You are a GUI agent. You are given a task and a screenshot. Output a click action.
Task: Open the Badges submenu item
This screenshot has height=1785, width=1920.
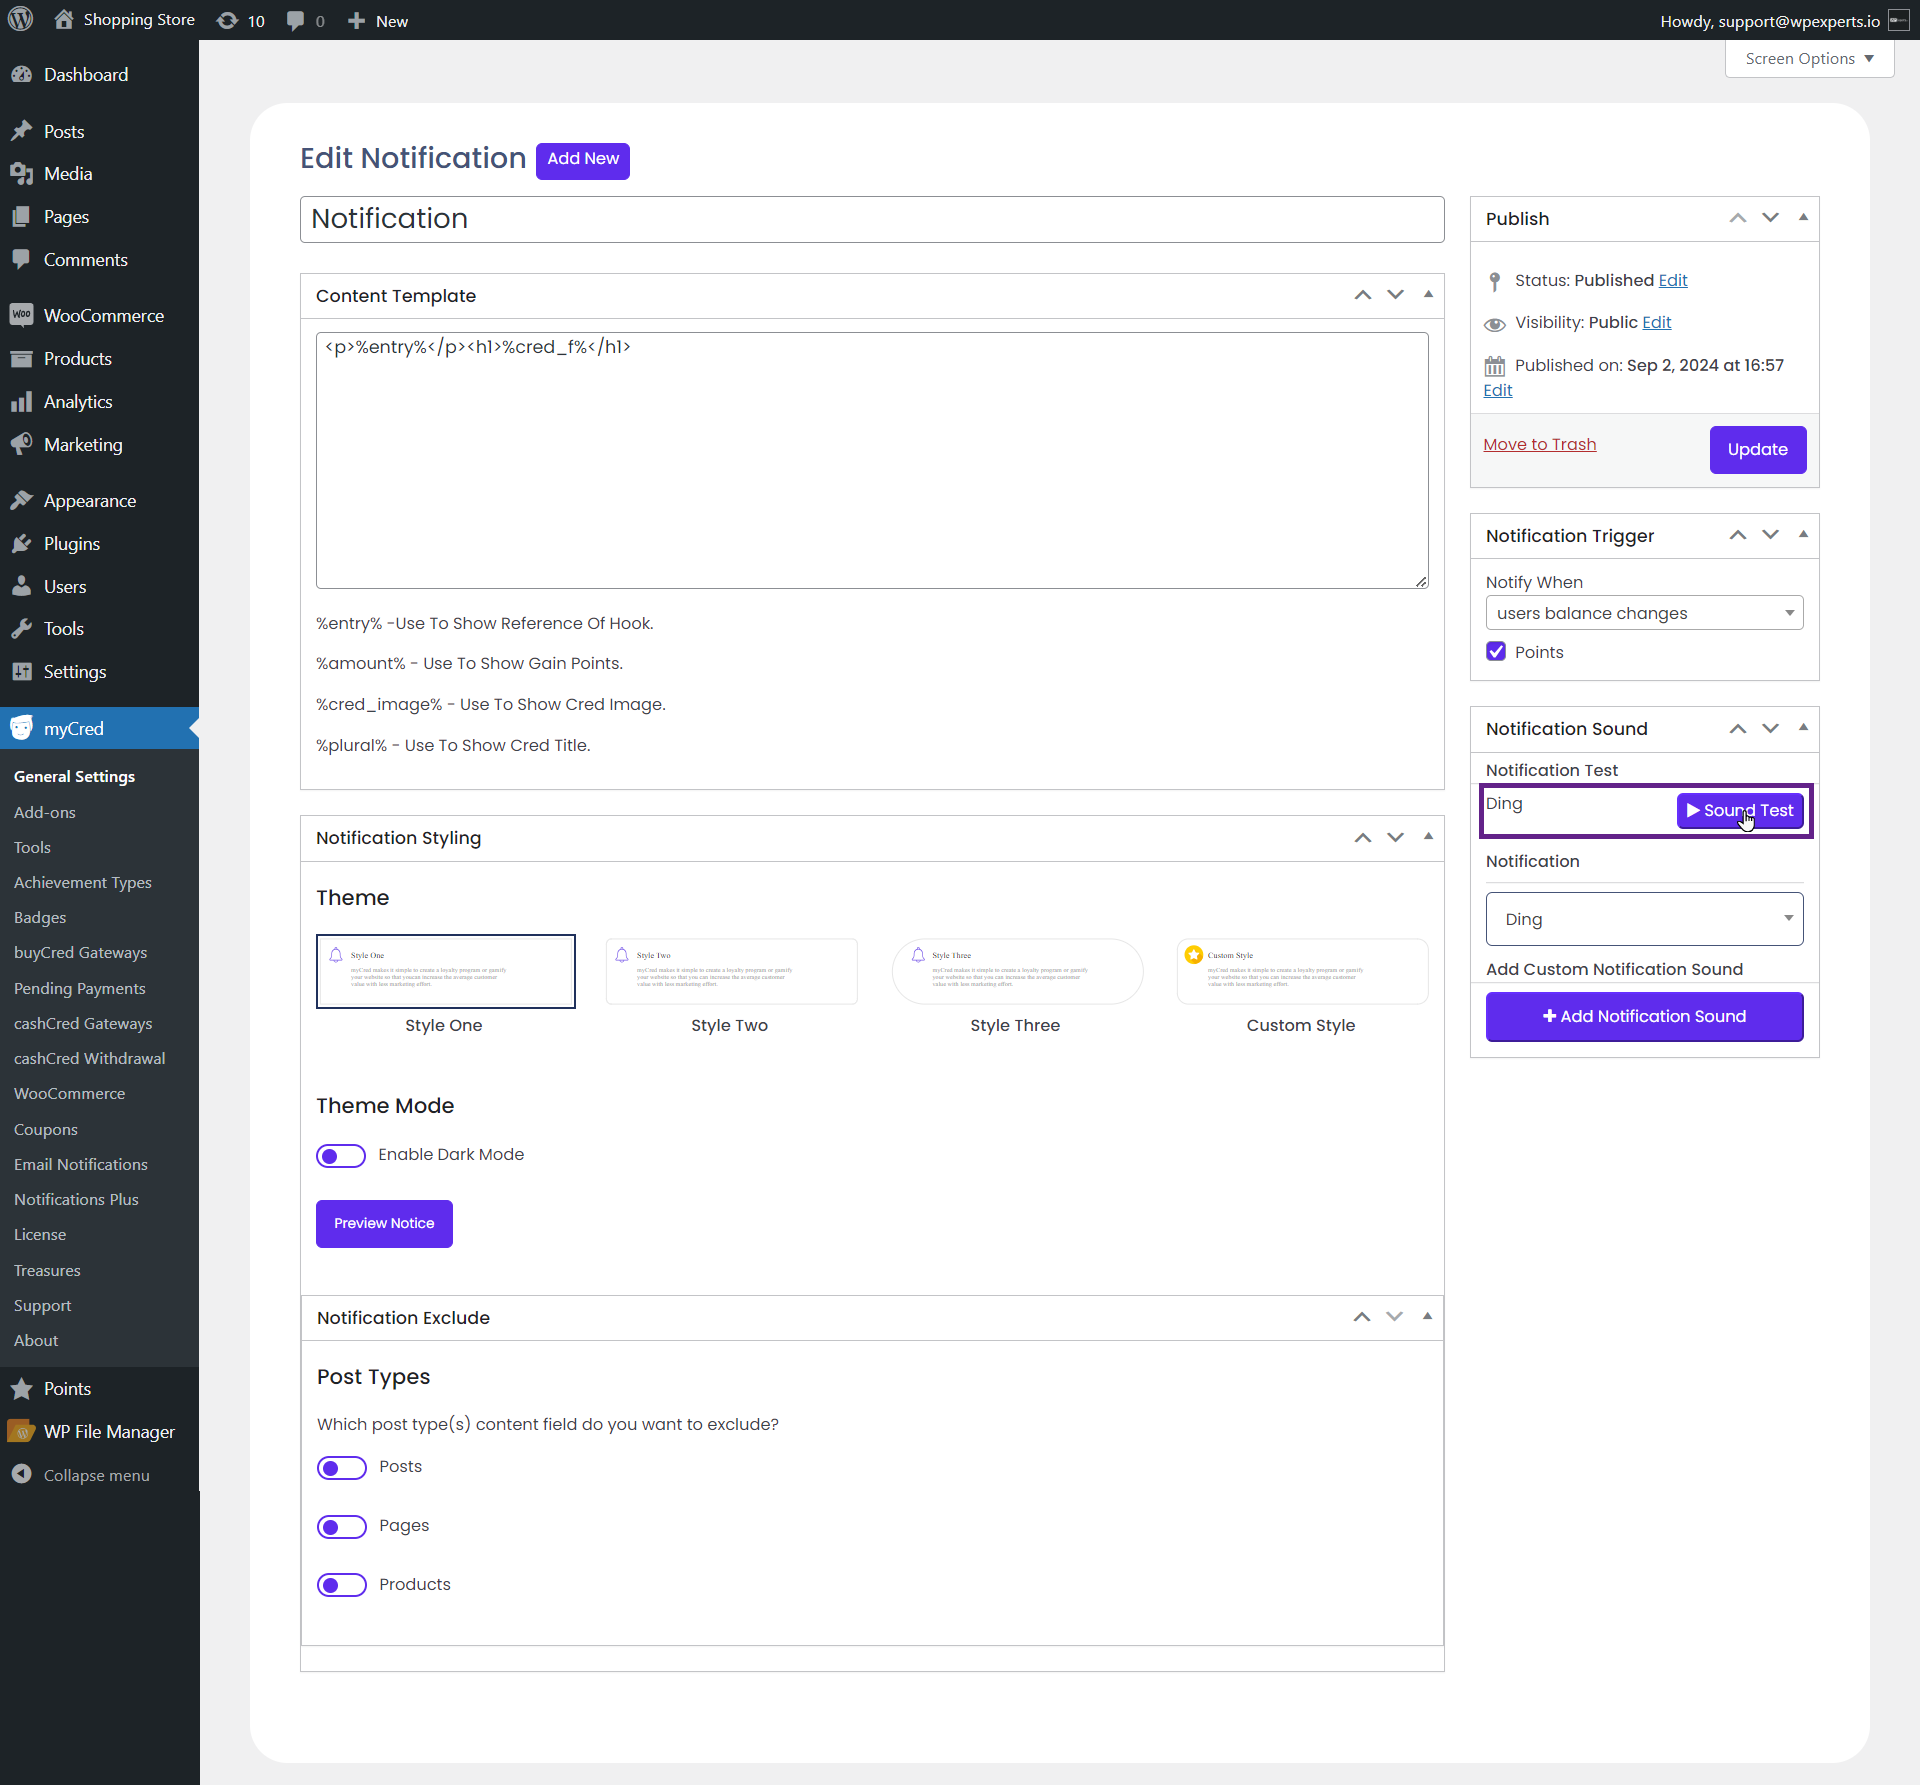tap(40, 917)
